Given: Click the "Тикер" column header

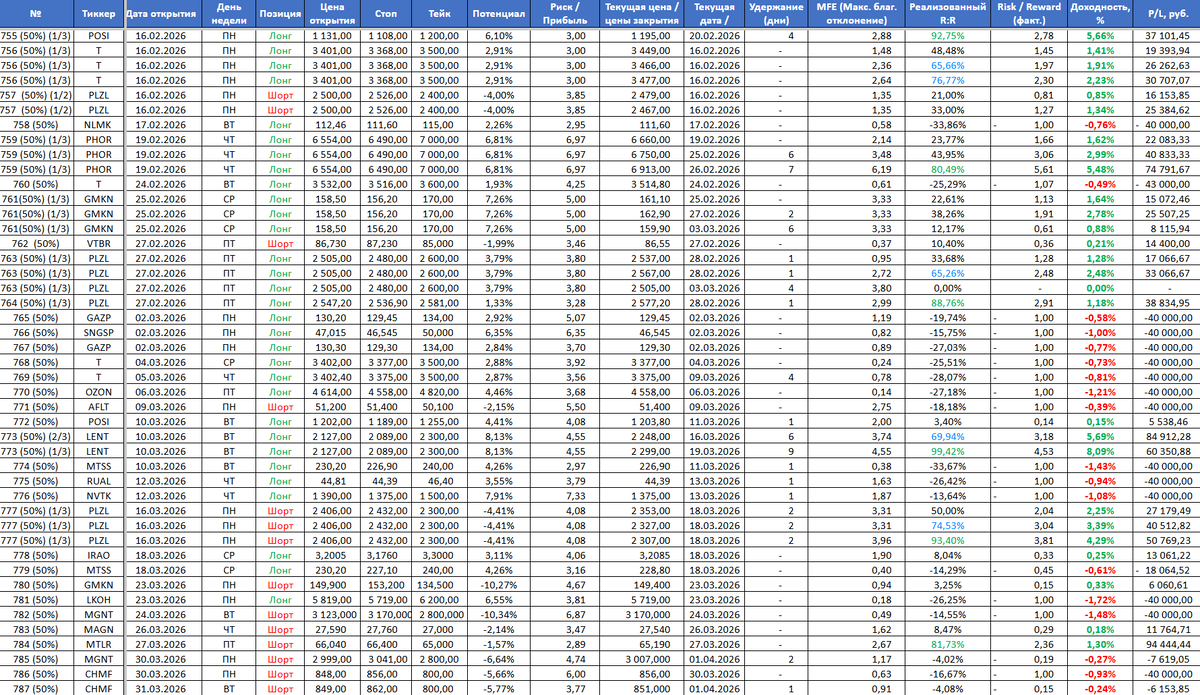Looking at the screenshot, I should click(99, 15).
